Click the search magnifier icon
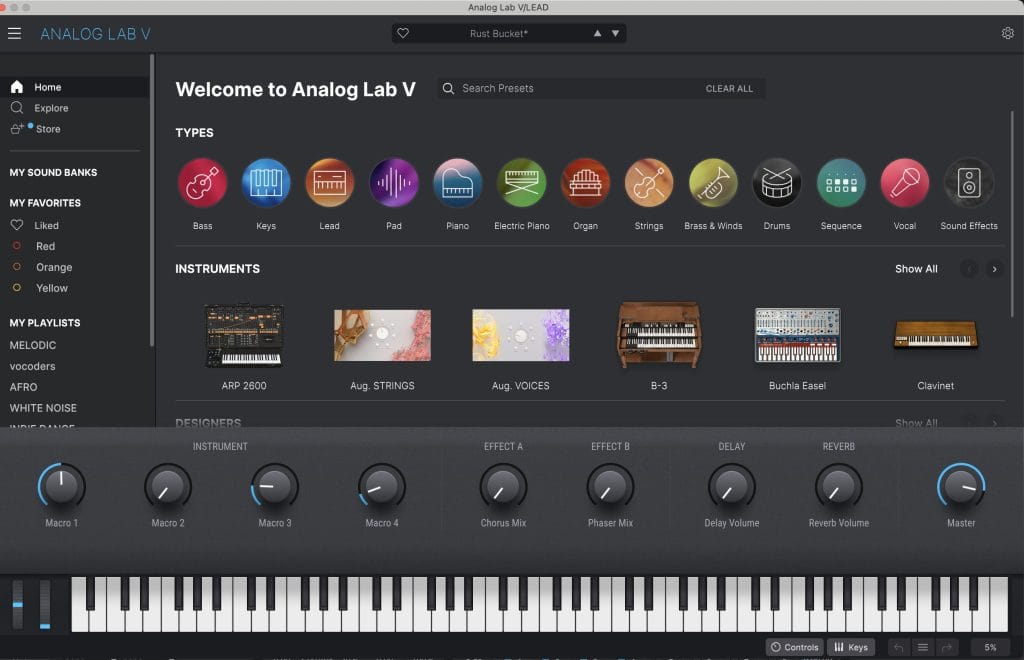Screen dimensions: 1024x660 pos(448,88)
